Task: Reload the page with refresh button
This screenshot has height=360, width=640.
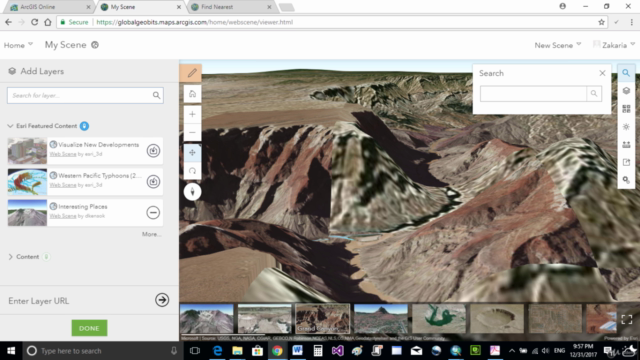Action: coord(35,22)
